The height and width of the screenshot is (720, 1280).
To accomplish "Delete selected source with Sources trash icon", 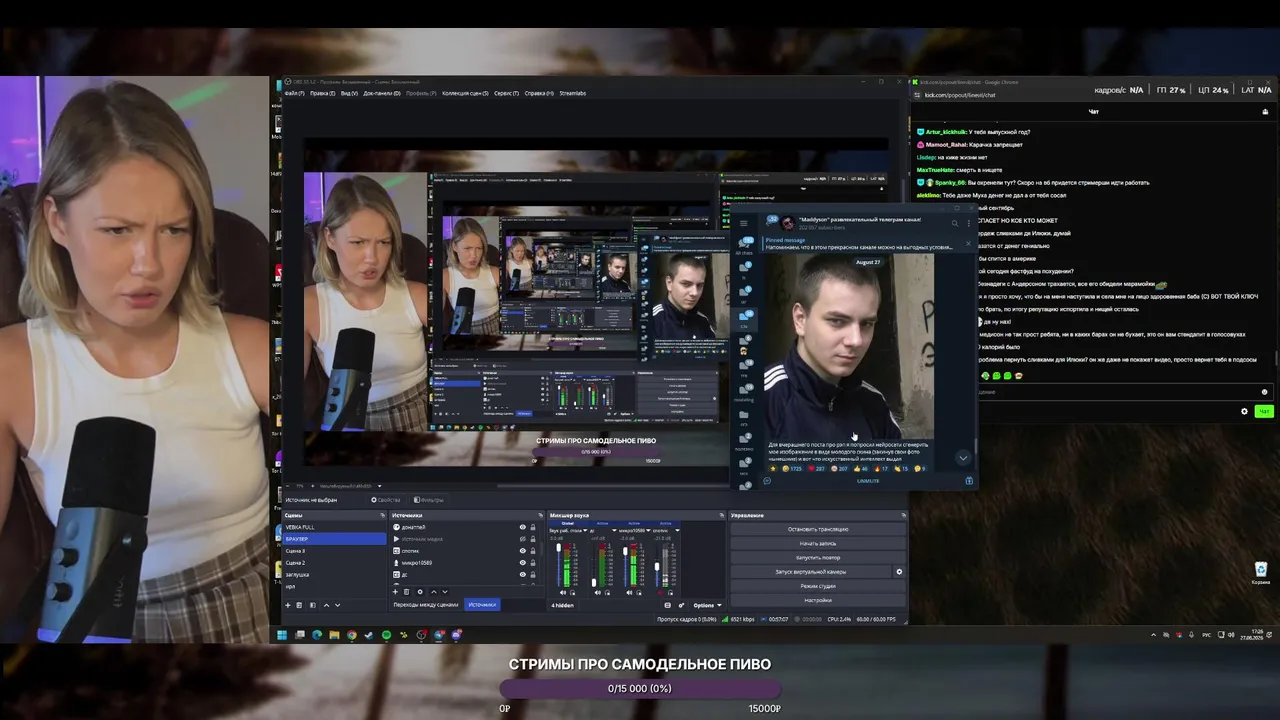I will 406,591.
